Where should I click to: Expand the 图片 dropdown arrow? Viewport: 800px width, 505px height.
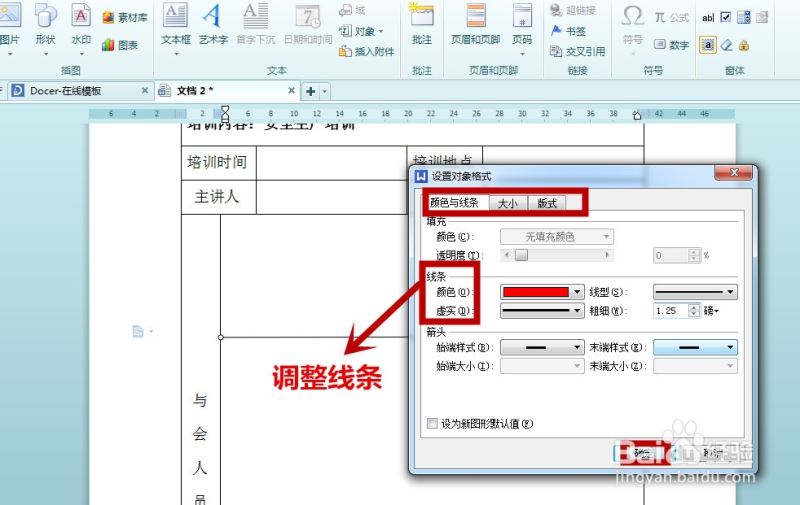pyautogui.click(x=9, y=54)
